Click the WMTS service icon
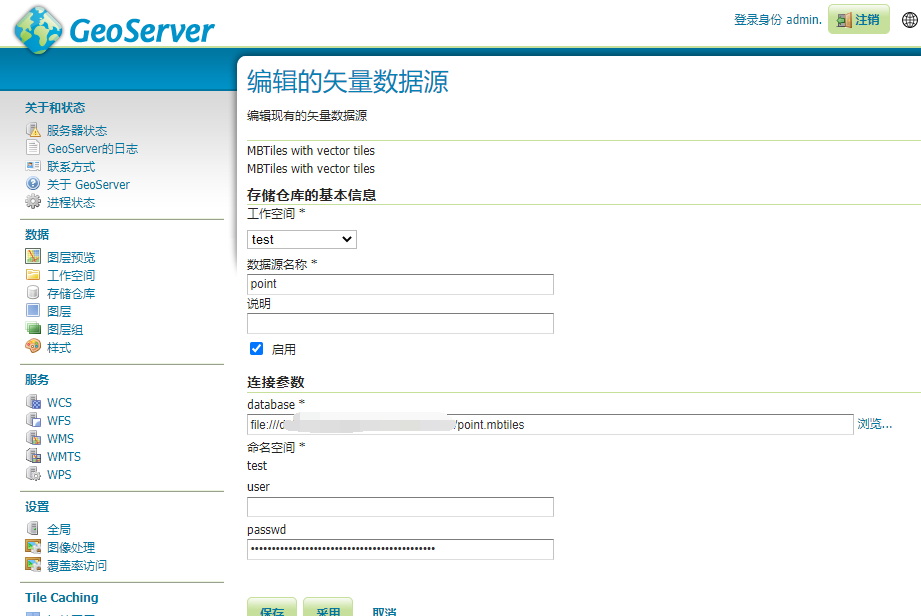This screenshot has height=616, width=921. tap(33, 456)
